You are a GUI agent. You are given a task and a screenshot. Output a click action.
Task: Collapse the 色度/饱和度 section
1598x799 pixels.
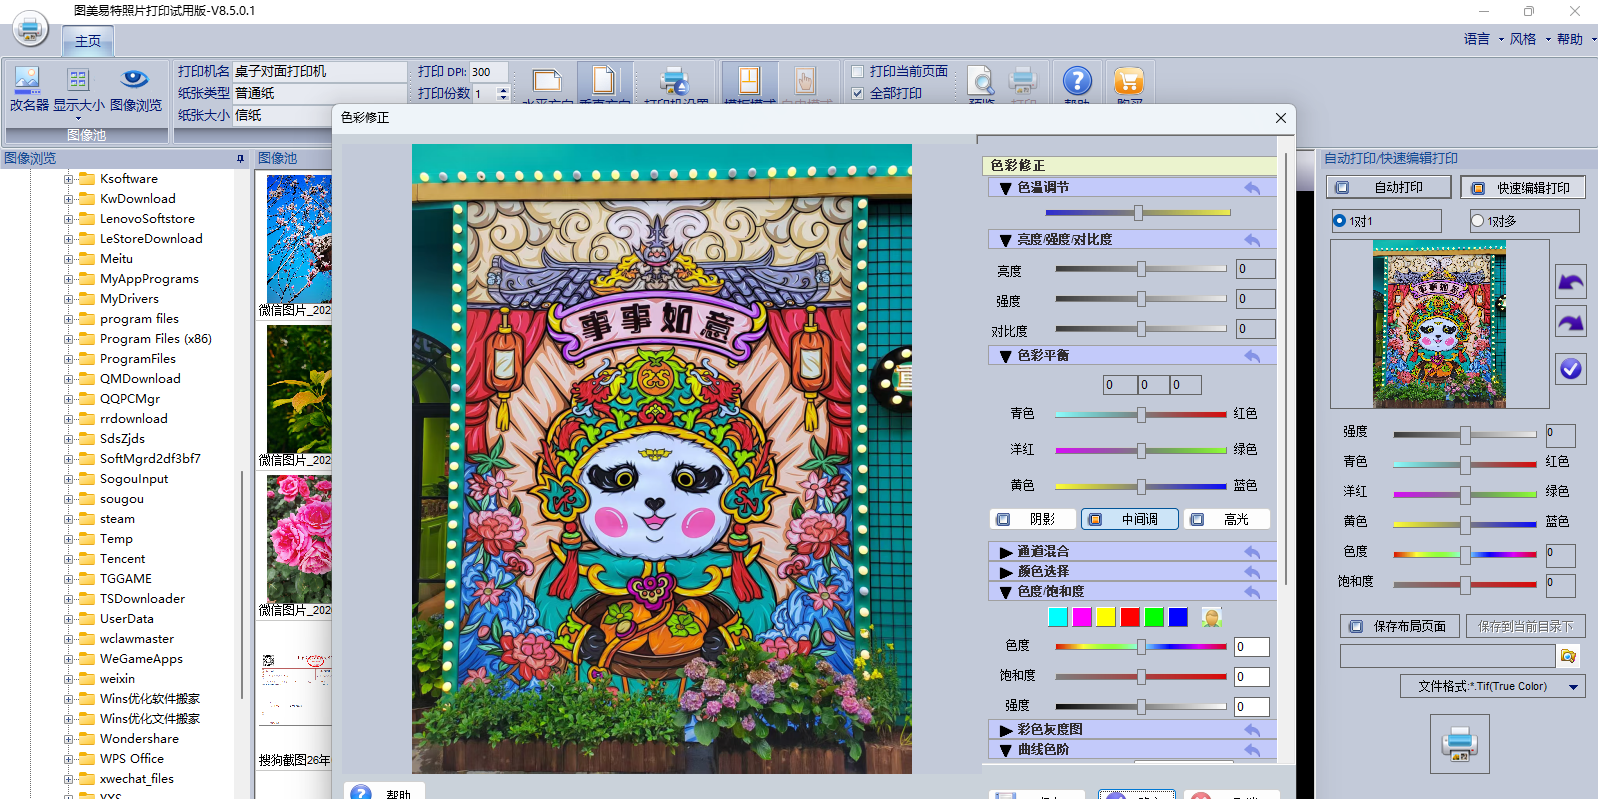click(x=1006, y=592)
